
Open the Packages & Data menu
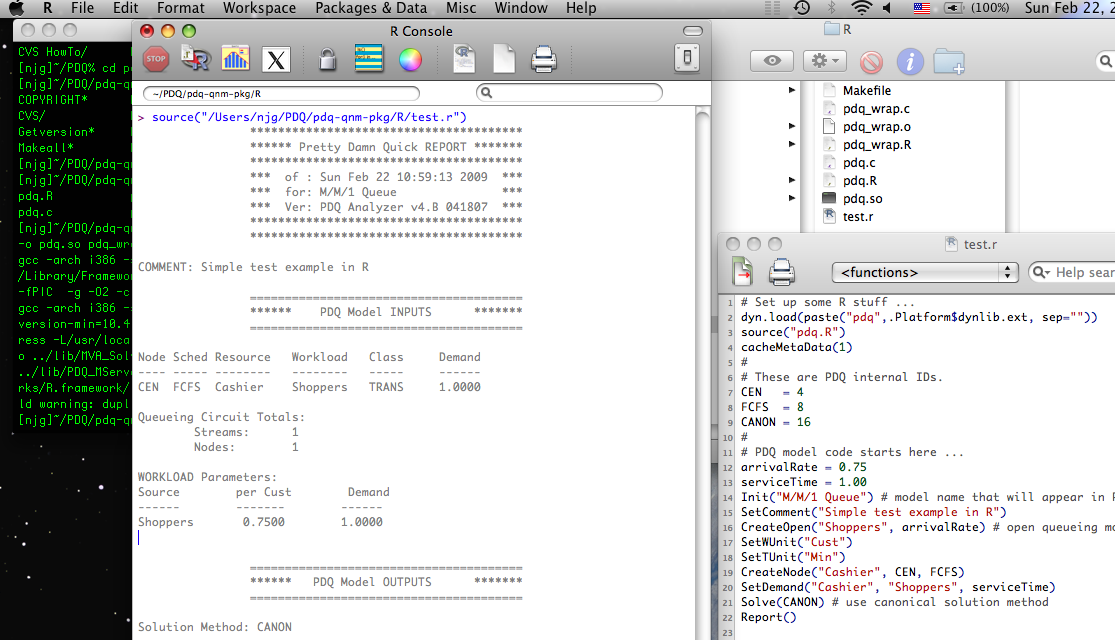pyautogui.click(x=371, y=9)
